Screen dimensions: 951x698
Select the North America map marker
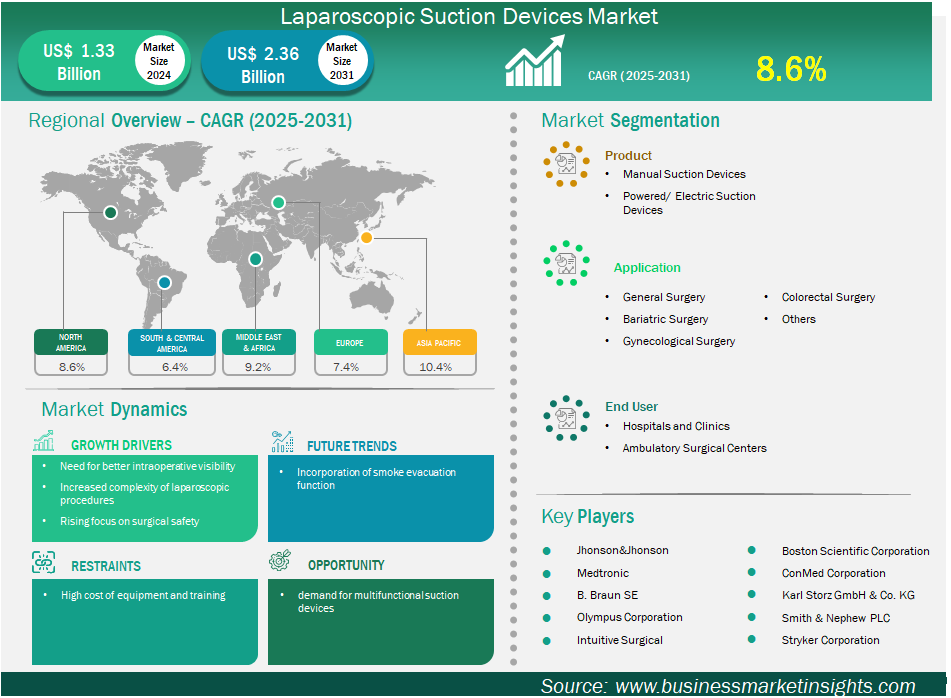coord(111,212)
